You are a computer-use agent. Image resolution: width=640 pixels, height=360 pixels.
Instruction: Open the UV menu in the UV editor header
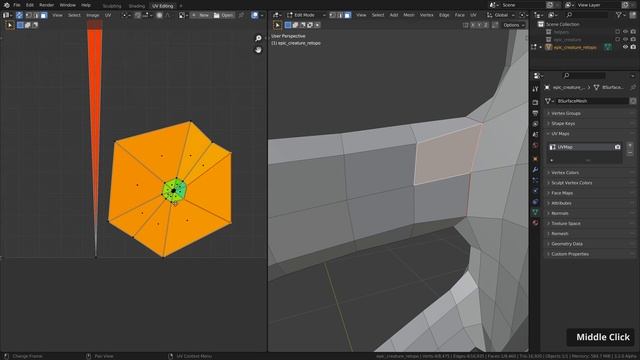pos(108,15)
